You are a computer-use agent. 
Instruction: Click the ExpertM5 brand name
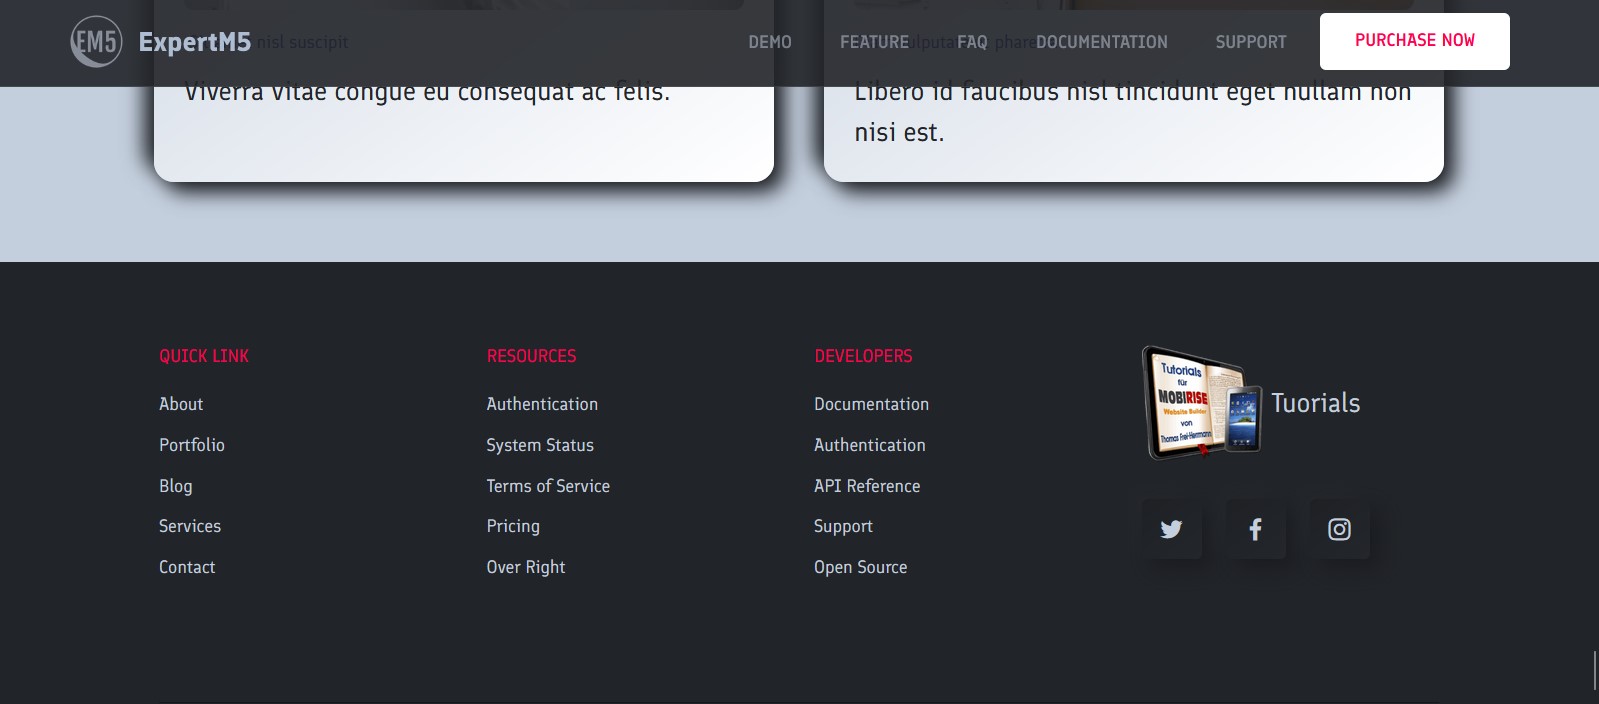(x=195, y=42)
